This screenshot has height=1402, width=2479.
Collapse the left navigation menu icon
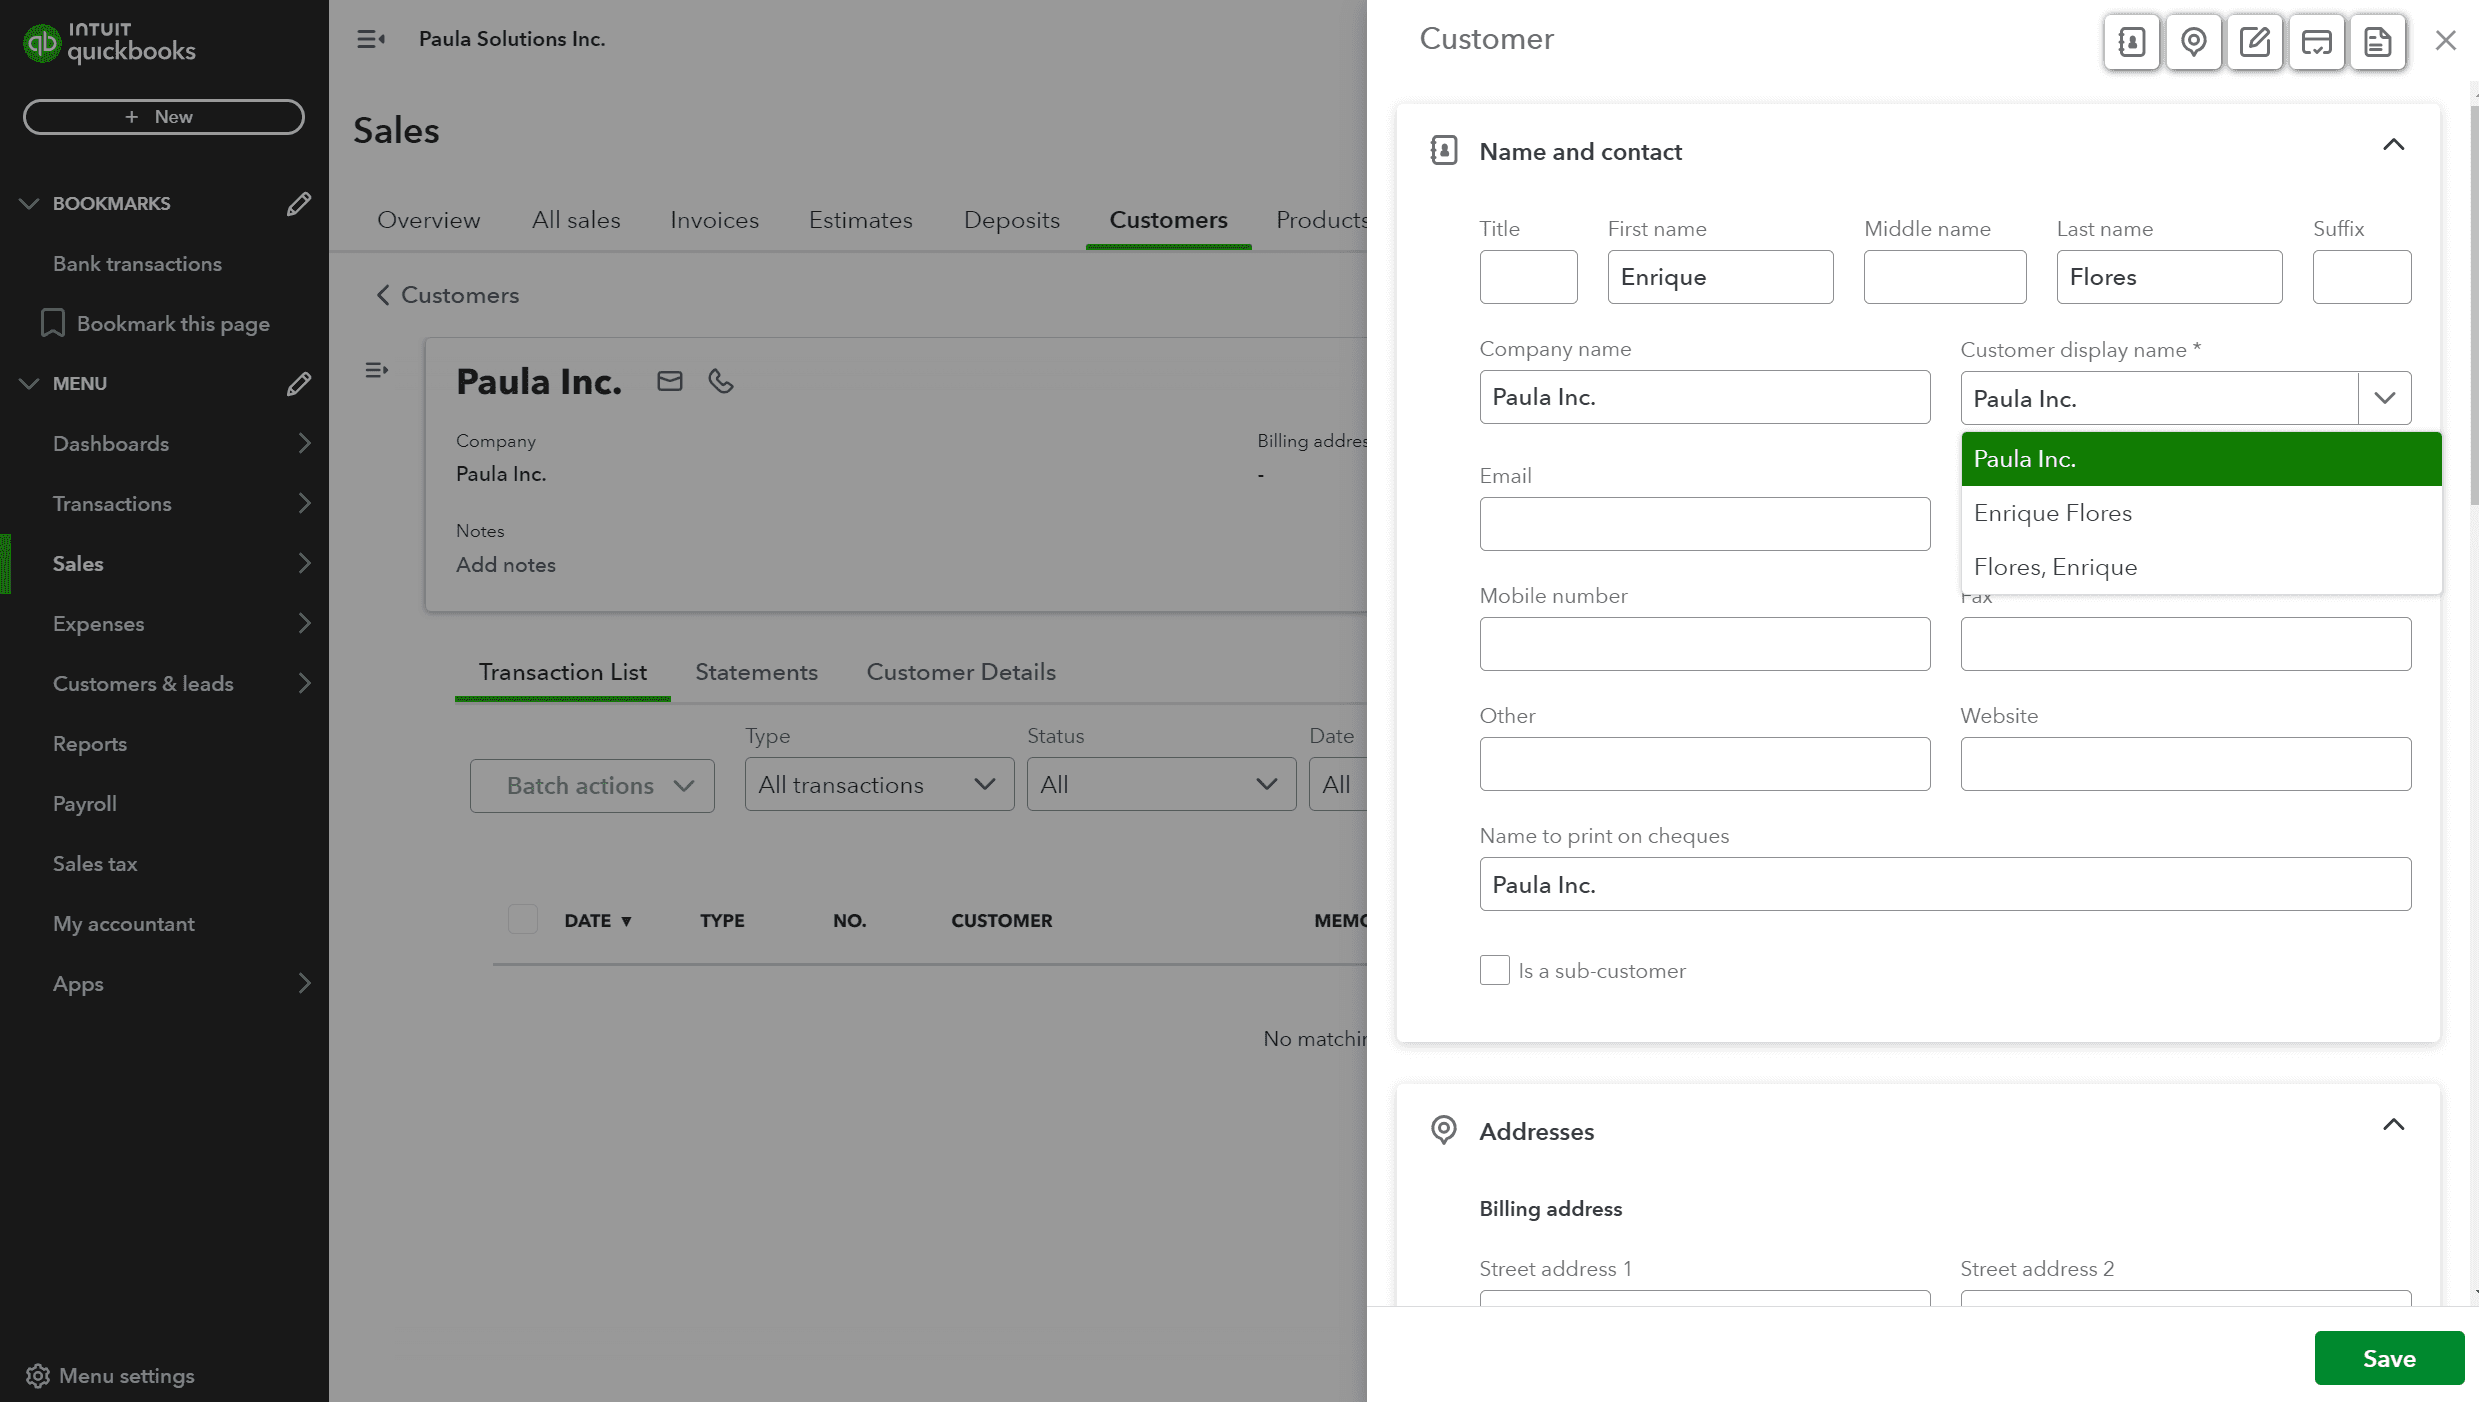371,39
